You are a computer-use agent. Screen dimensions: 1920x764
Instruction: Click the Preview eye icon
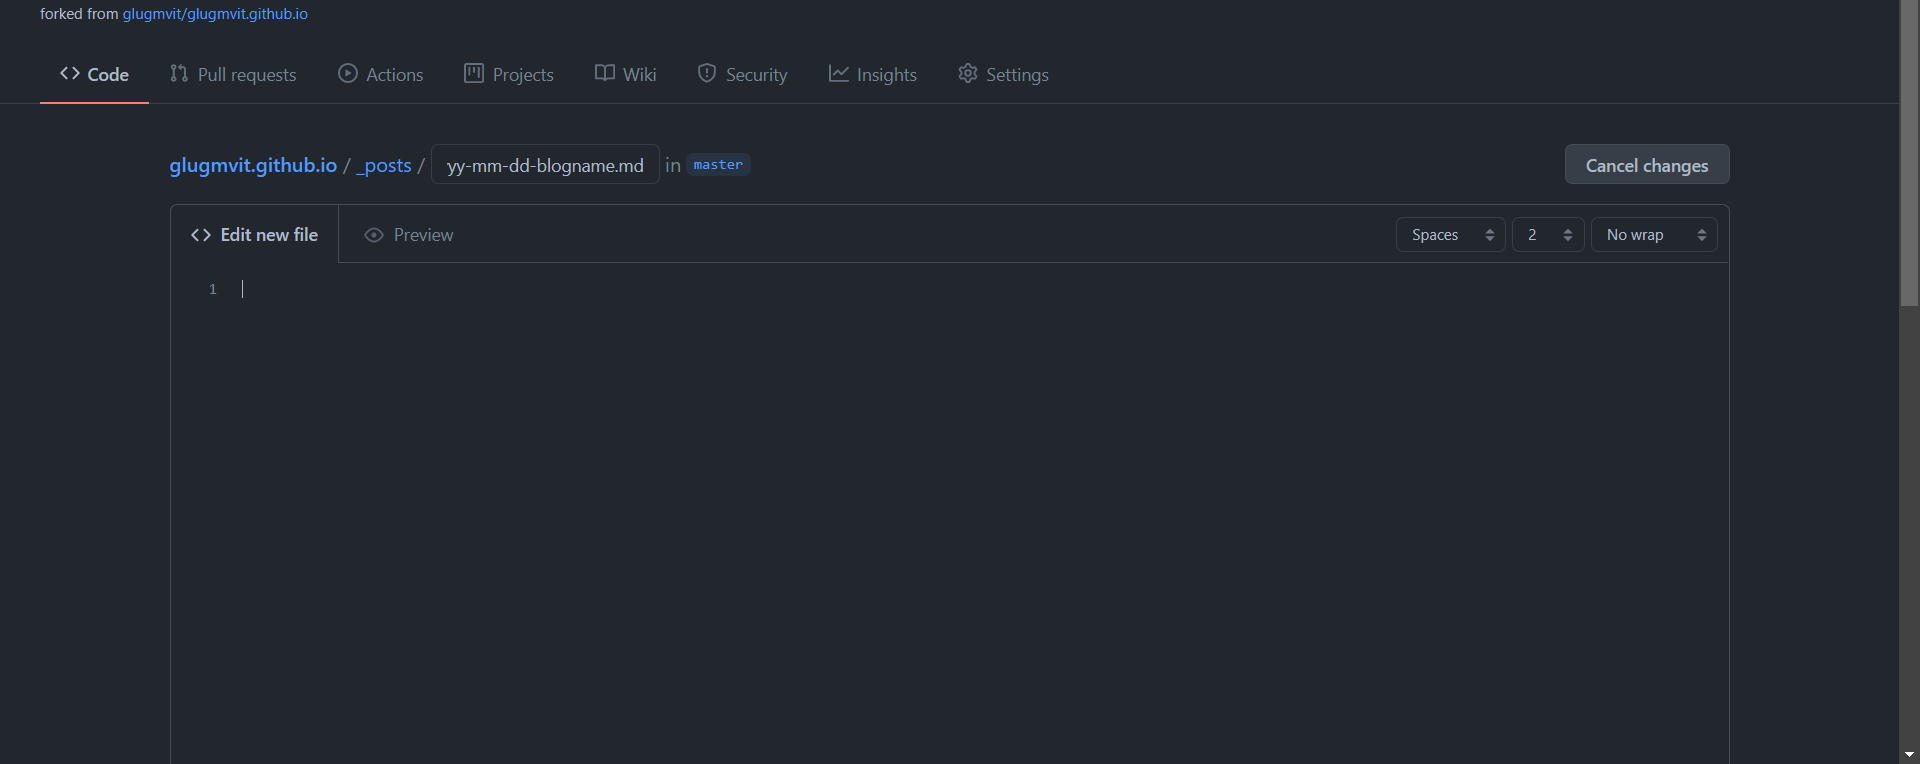coord(374,235)
